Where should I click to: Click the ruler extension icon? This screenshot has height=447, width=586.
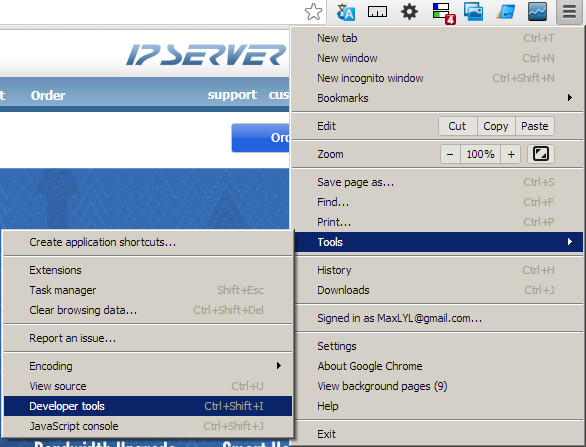(x=377, y=12)
